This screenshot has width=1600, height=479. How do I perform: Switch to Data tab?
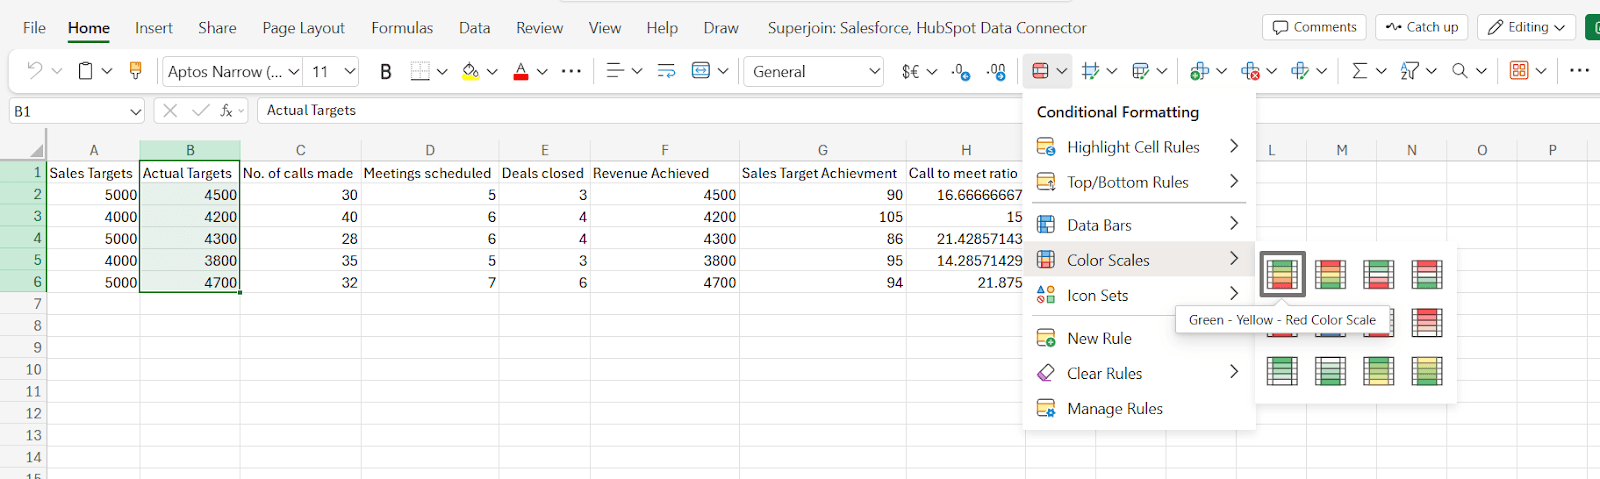coord(474,28)
